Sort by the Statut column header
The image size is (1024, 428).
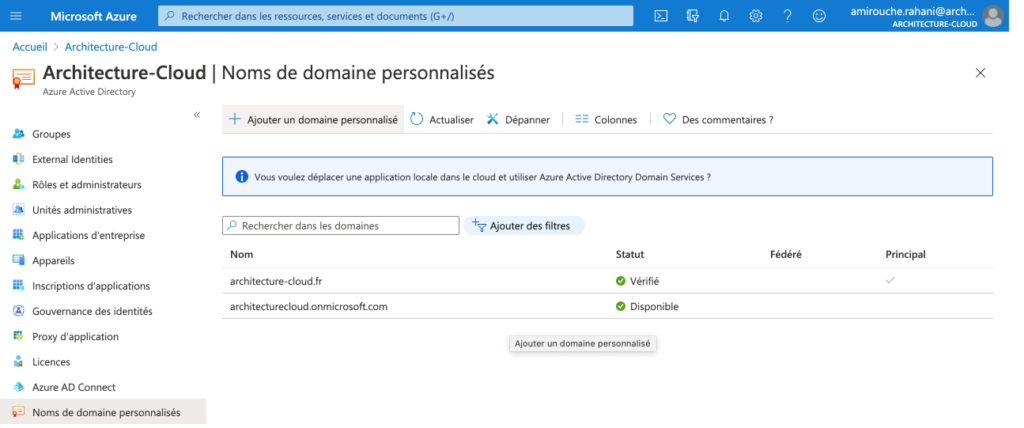coord(630,254)
